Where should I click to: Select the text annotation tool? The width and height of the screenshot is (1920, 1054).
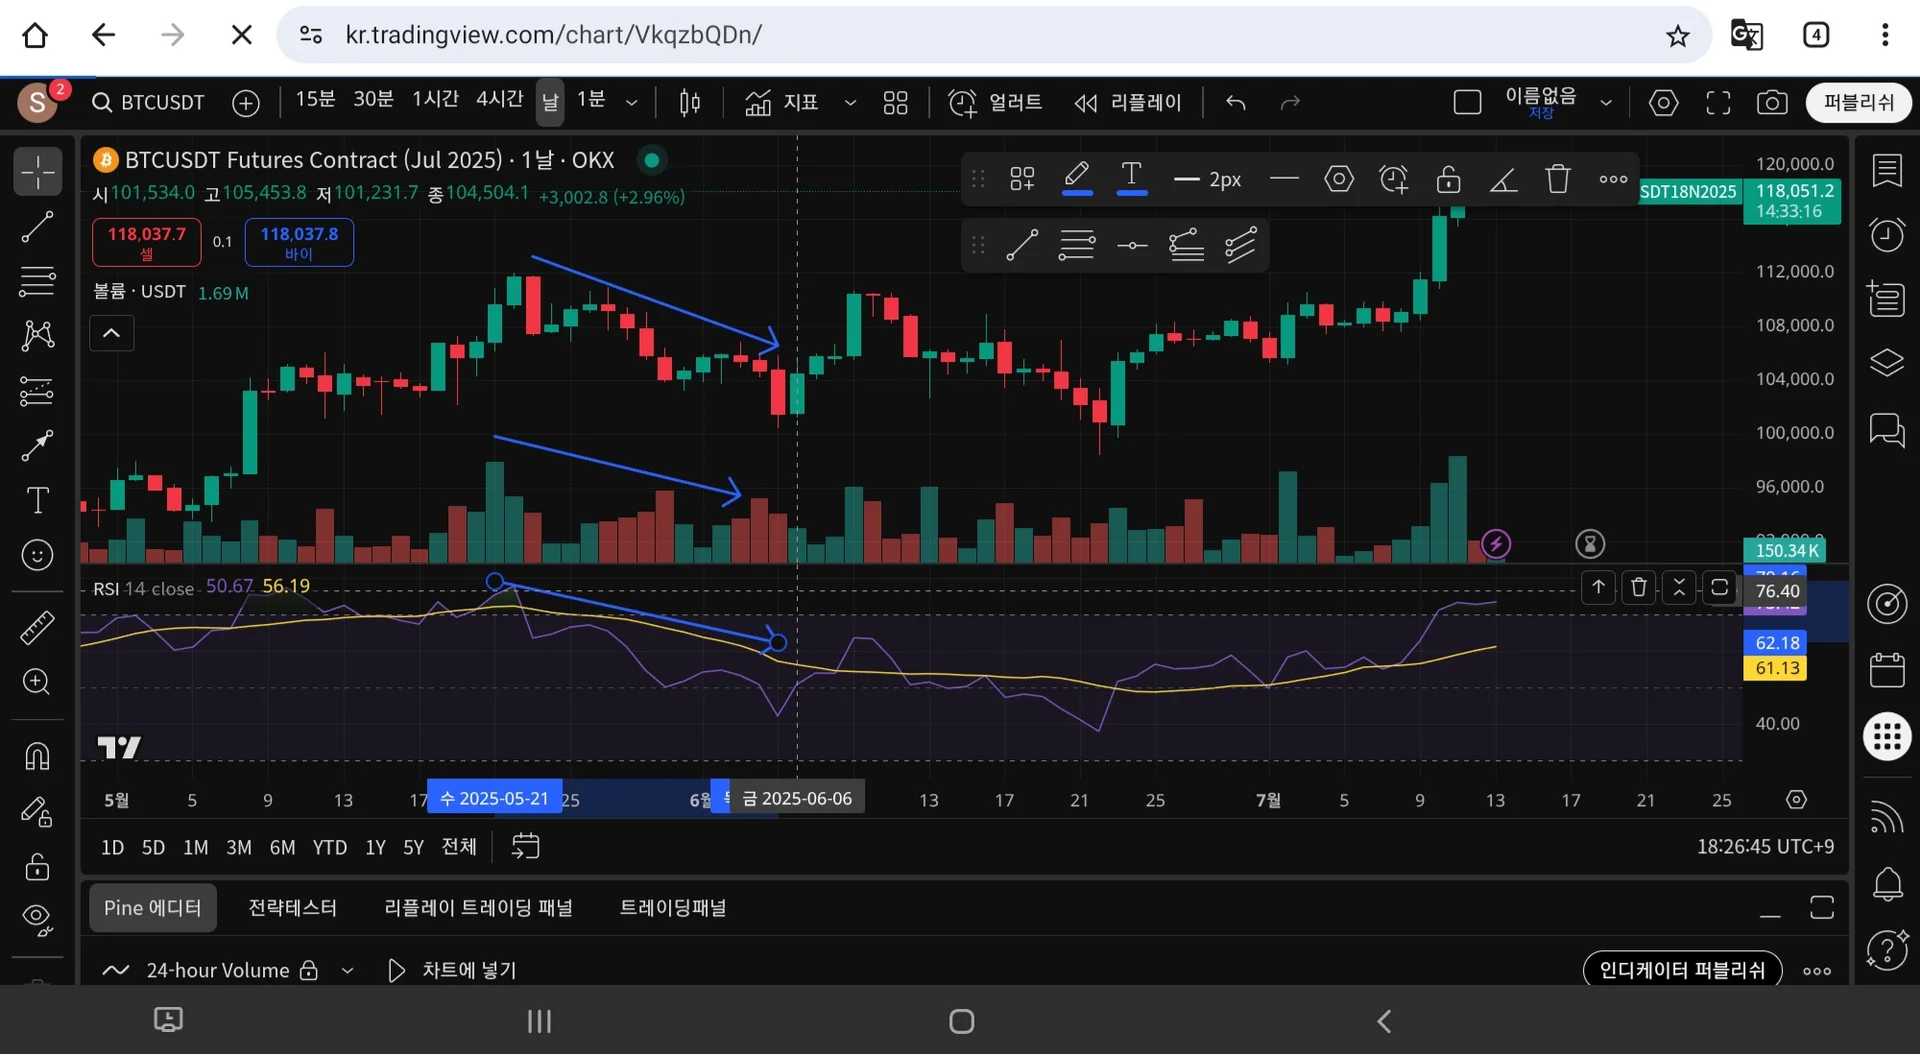[x=37, y=500]
